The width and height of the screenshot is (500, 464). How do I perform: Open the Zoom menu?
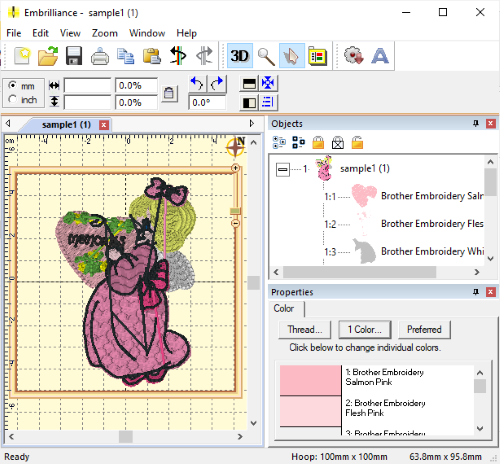[105, 33]
